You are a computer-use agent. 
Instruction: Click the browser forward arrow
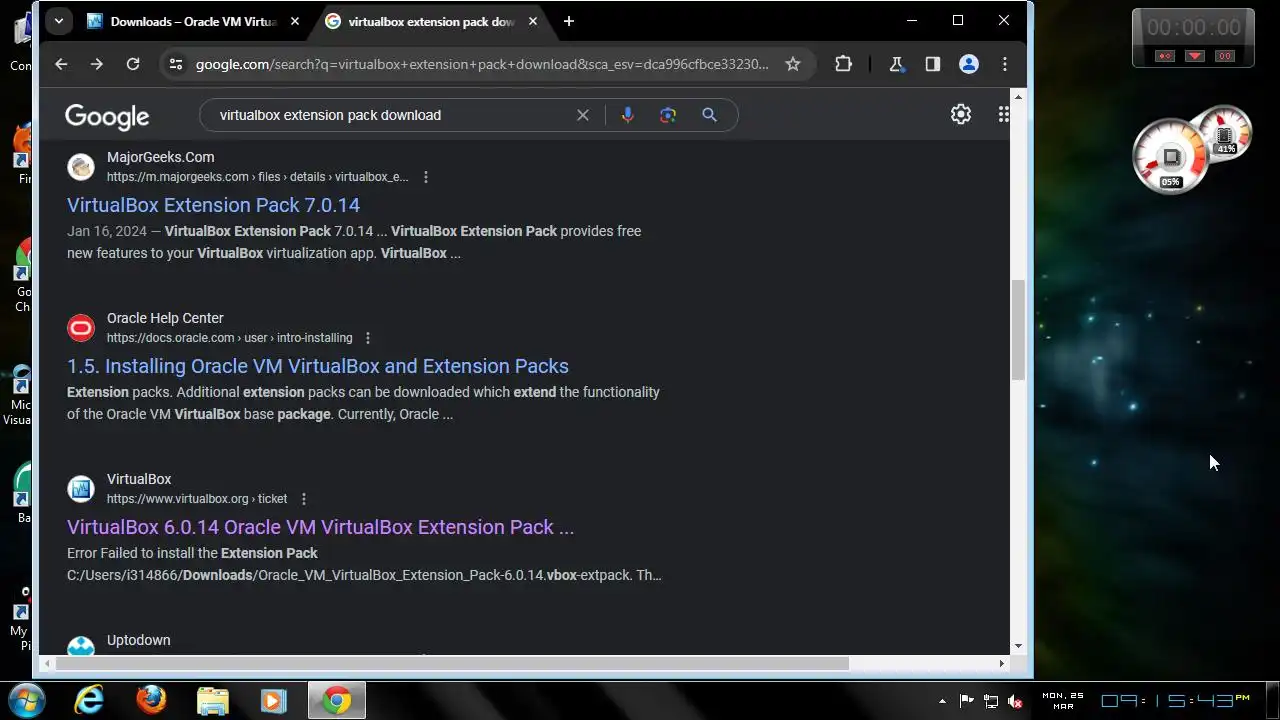click(x=96, y=64)
